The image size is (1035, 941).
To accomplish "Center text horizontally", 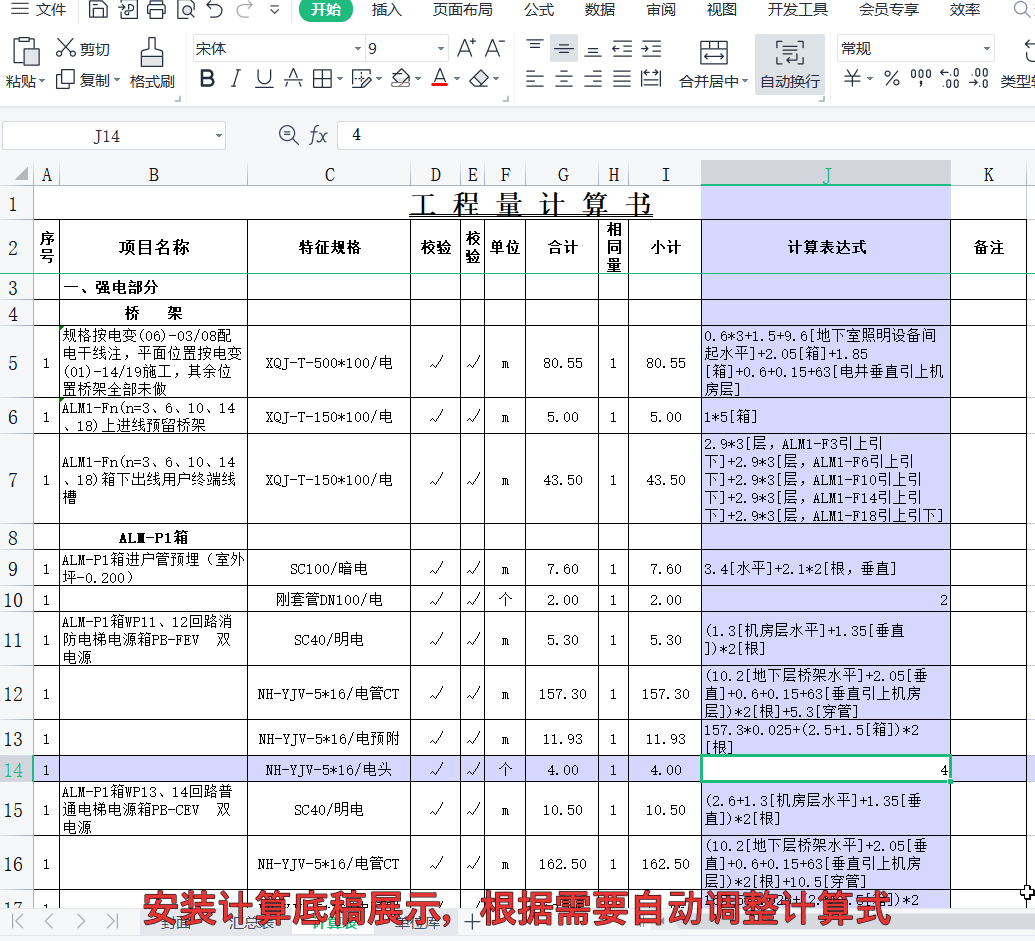I will pos(564,79).
